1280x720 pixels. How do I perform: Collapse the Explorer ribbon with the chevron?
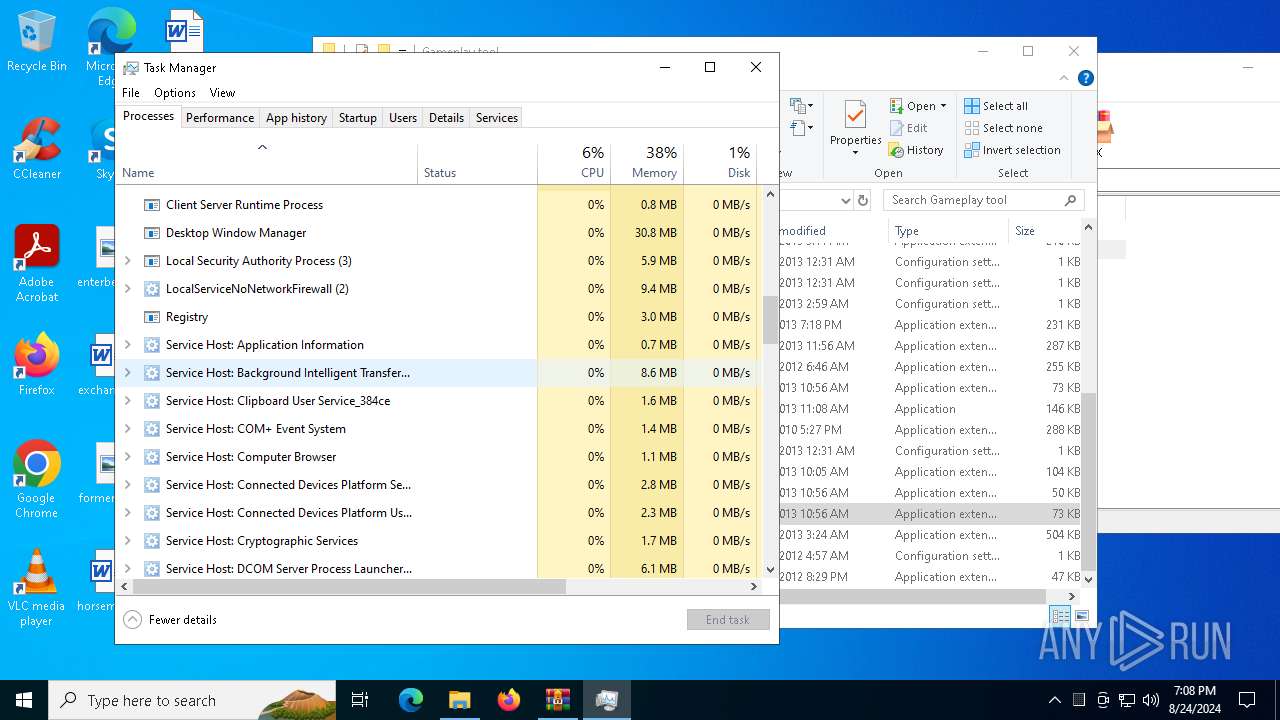click(x=1064, y=78)
